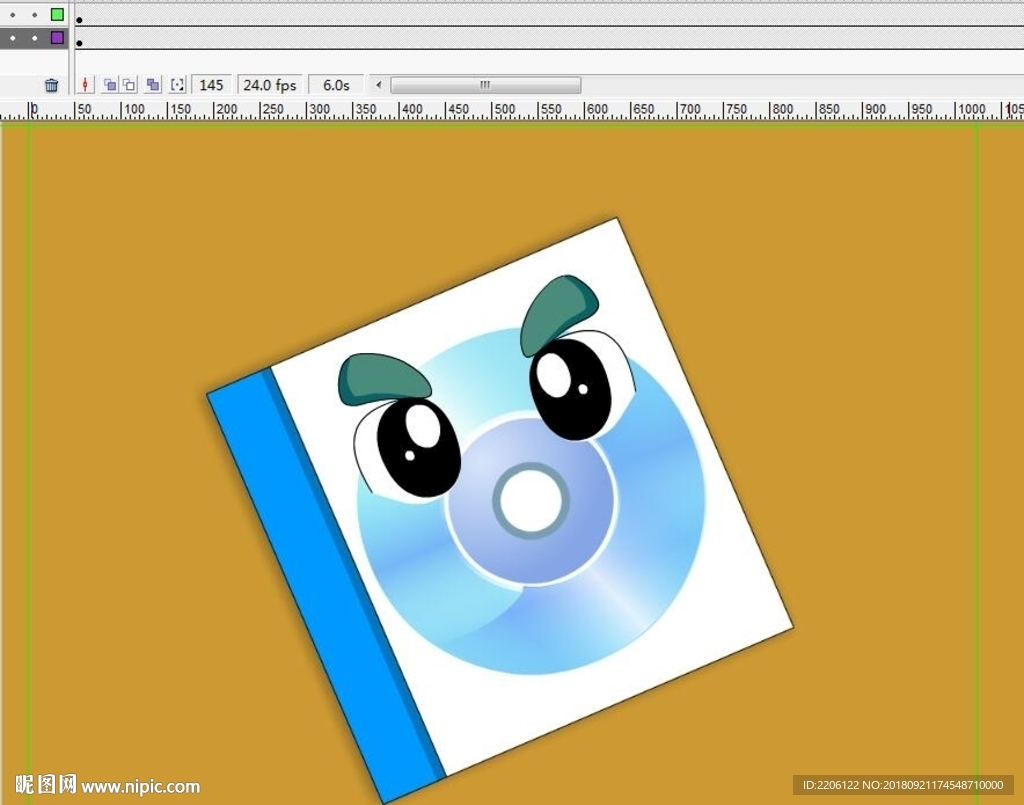Select first keyframe of green layer

click(x=79, y=20)
